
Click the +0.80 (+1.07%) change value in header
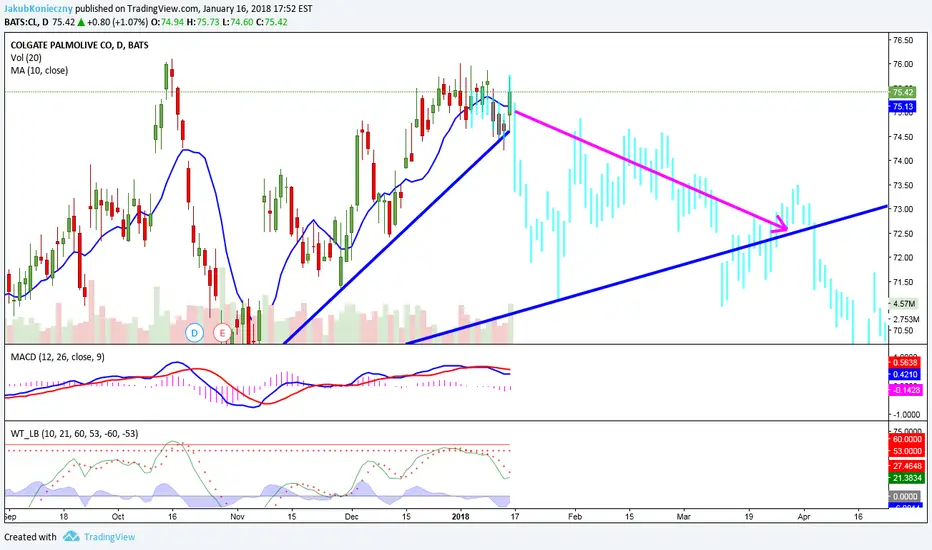click(x=118, y=22)
